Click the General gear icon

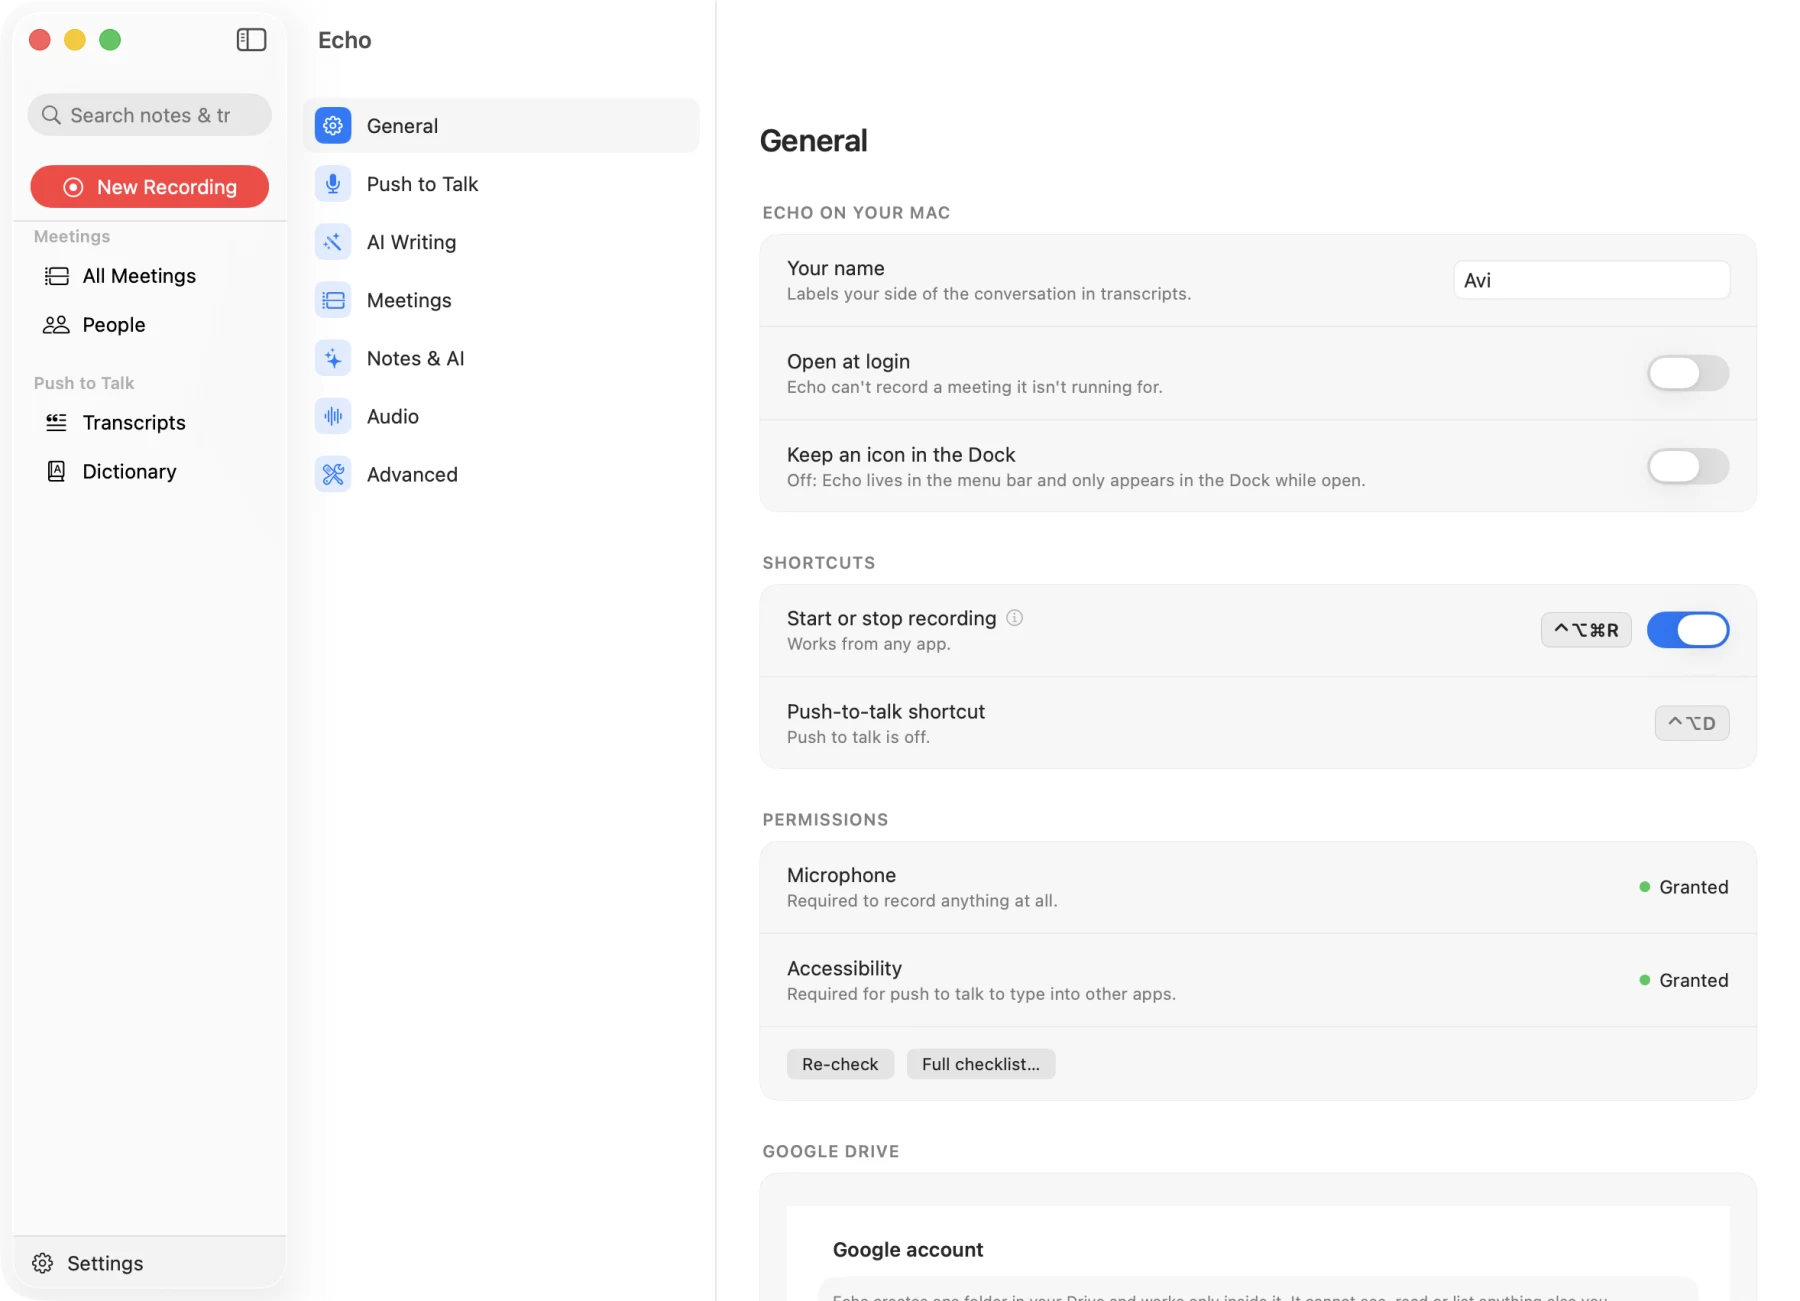click(333, 126)
